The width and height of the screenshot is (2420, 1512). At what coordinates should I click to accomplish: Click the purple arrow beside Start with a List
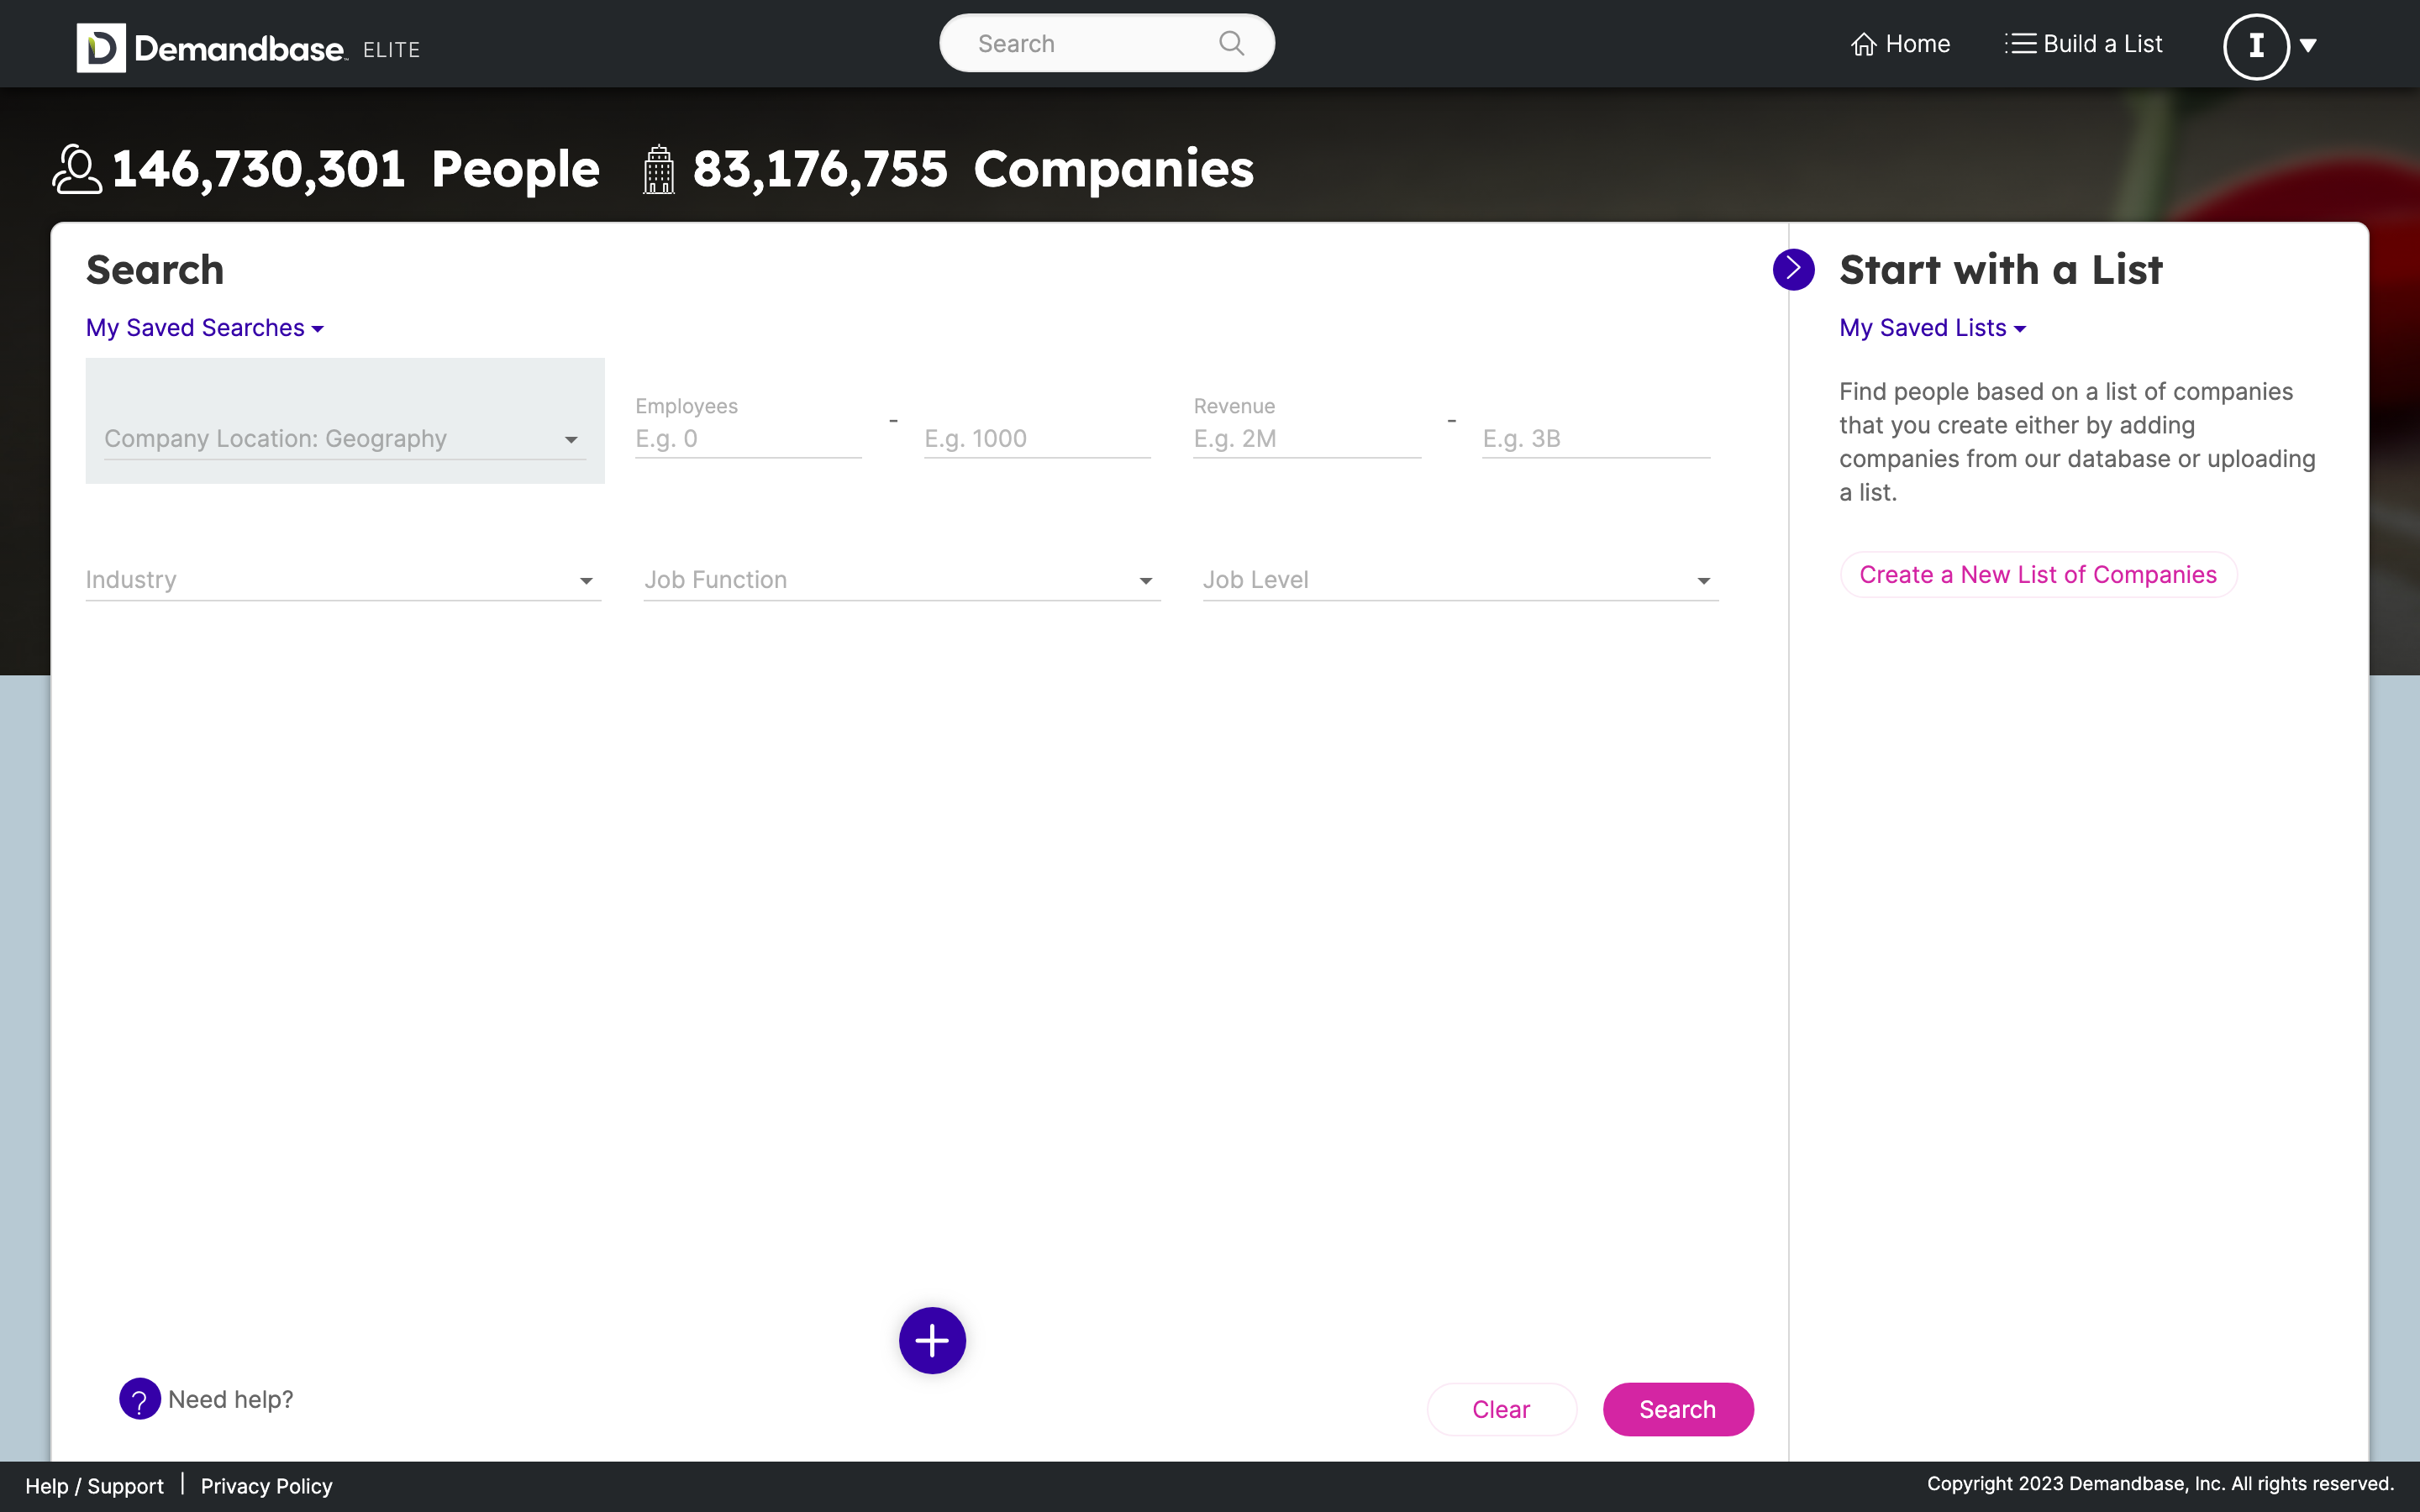coord(1793,269)
